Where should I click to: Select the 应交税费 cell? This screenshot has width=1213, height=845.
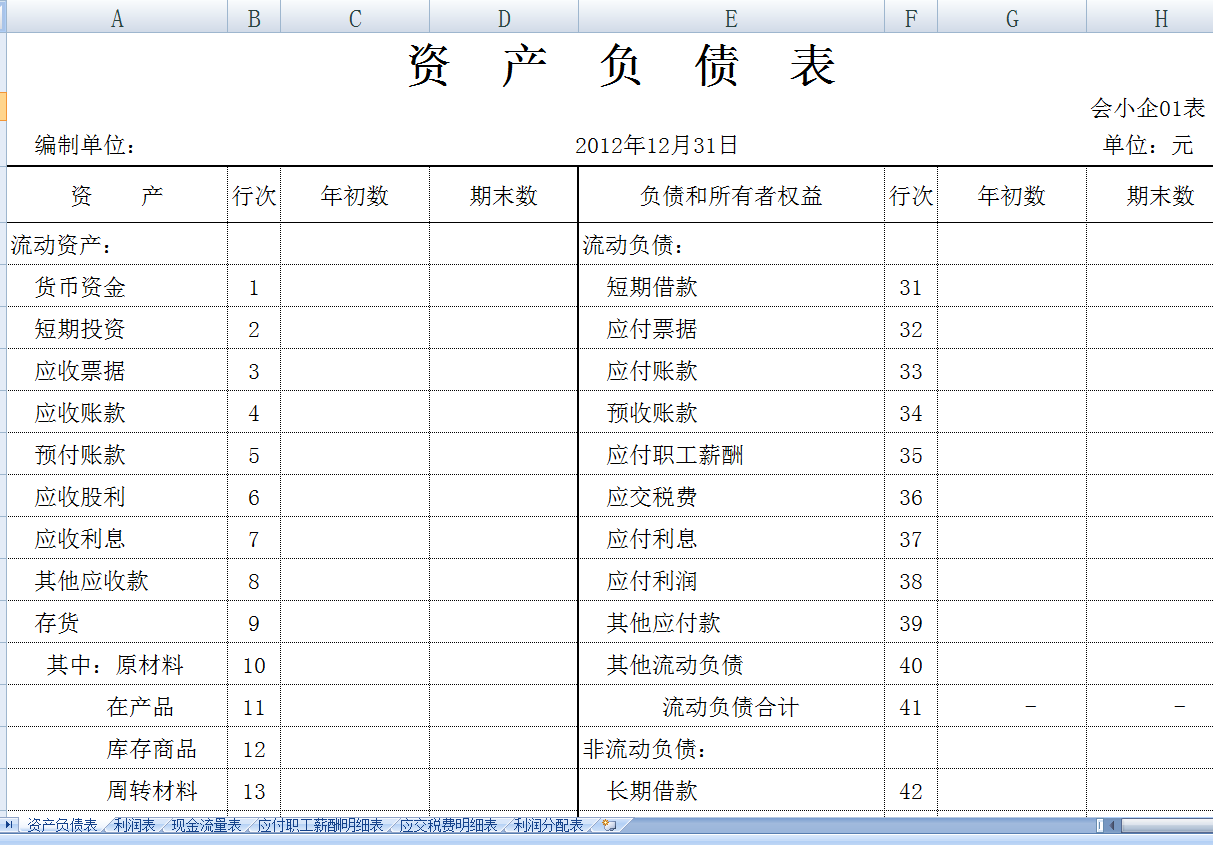[731, 498]
